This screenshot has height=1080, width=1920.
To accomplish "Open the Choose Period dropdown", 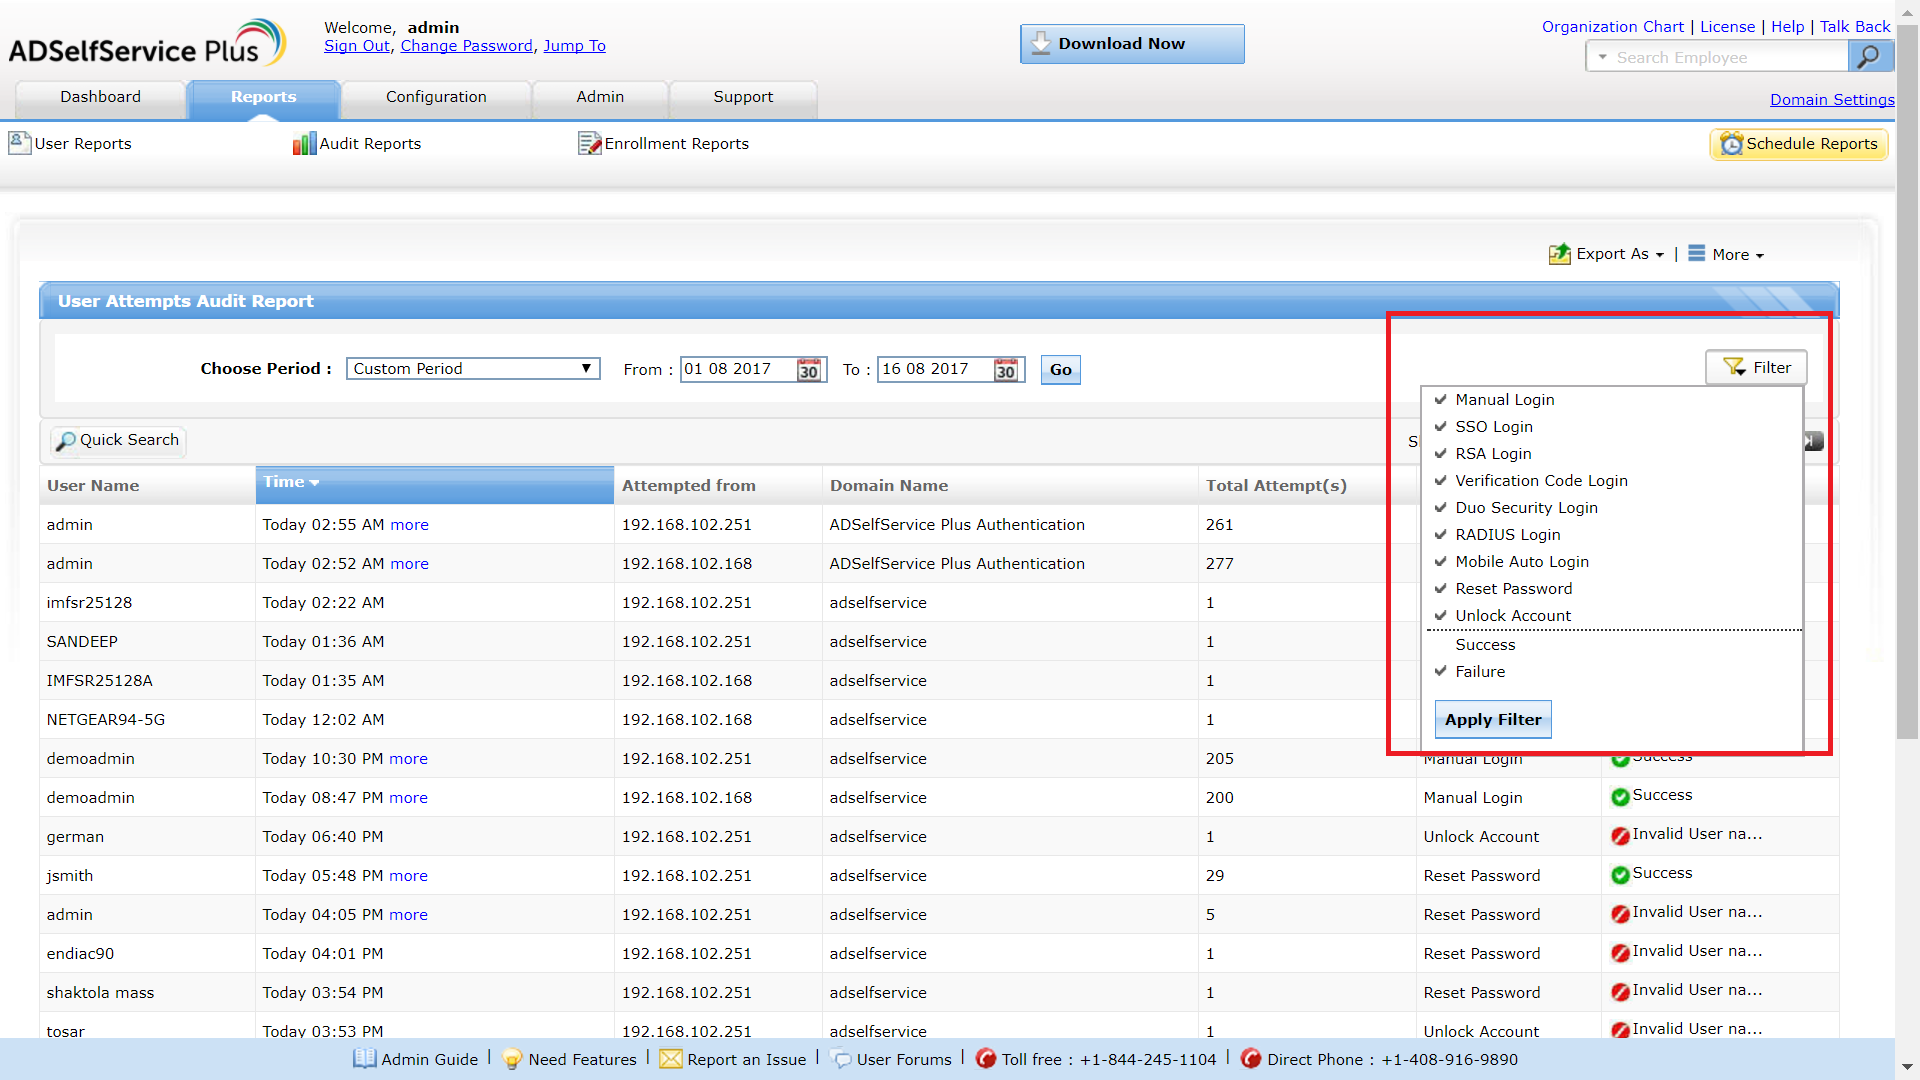I will click(x=472, y=369).
